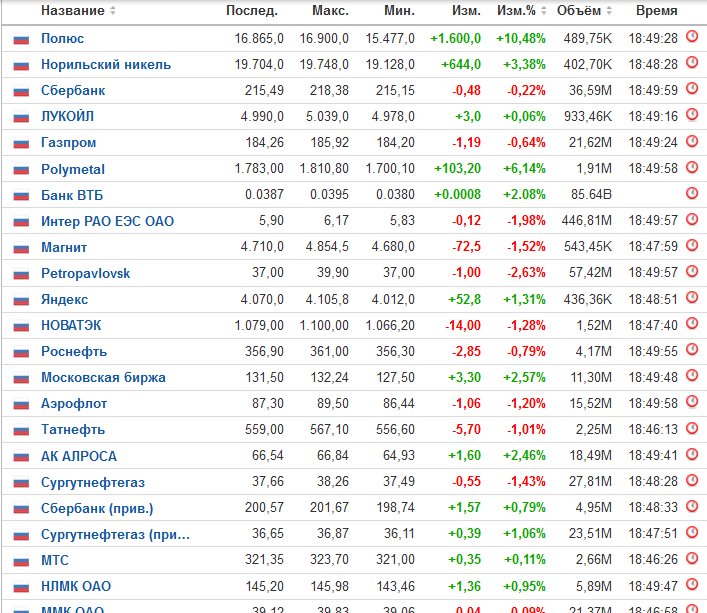The image size is (707, 613).
Task: Open the Магнит stock link
Action: click(64, 247)
